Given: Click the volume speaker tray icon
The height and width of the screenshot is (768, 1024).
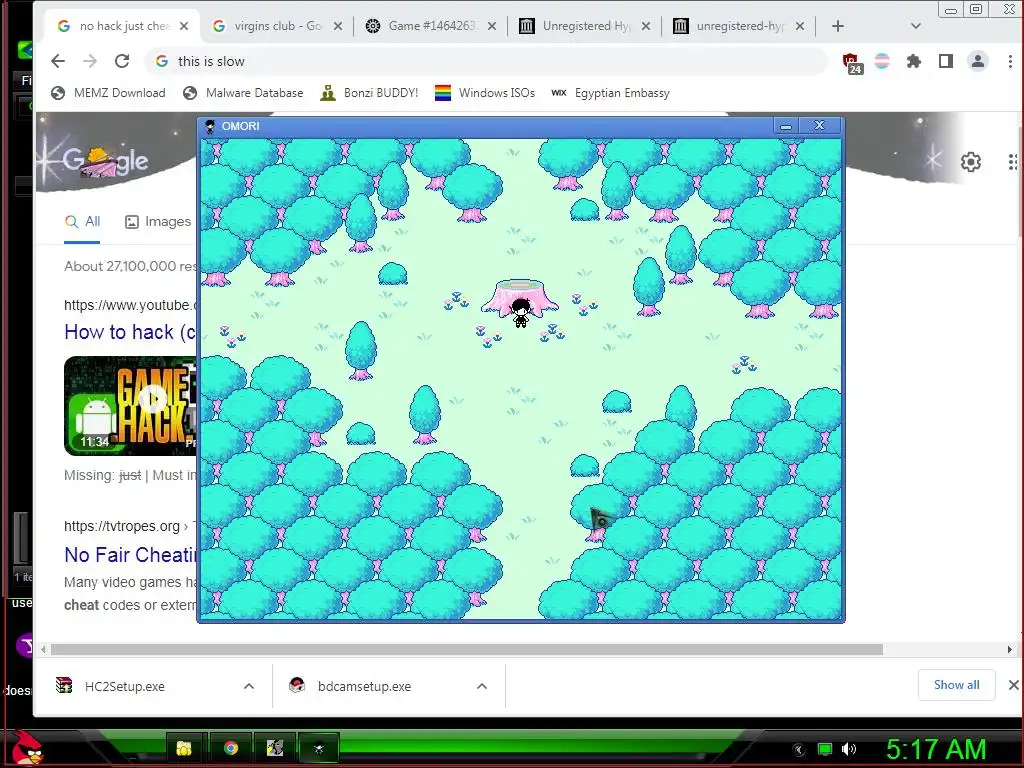Looking at the screenshot, I should click(849, 749).
